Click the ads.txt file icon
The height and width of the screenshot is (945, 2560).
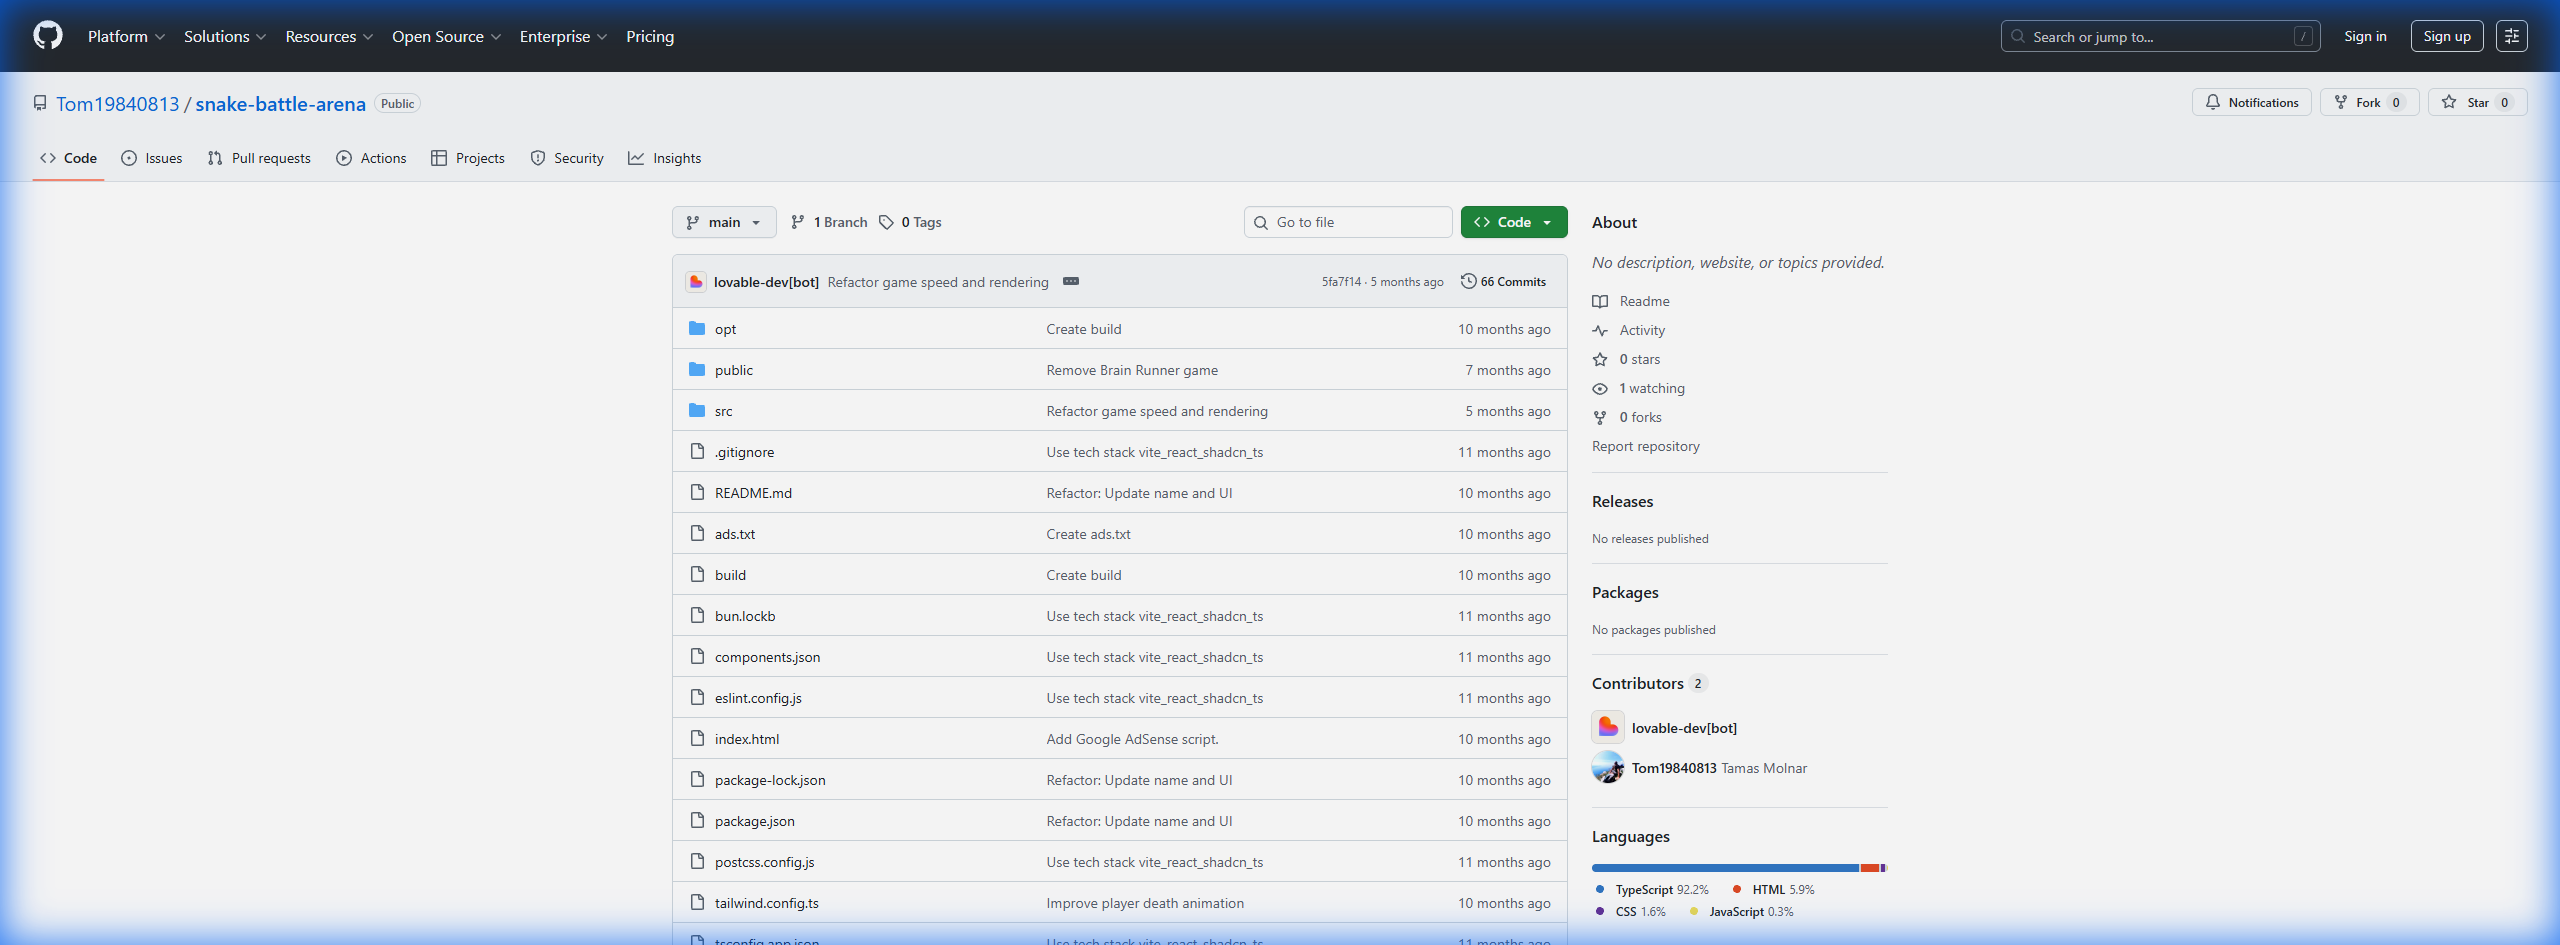tap(697, 534)
